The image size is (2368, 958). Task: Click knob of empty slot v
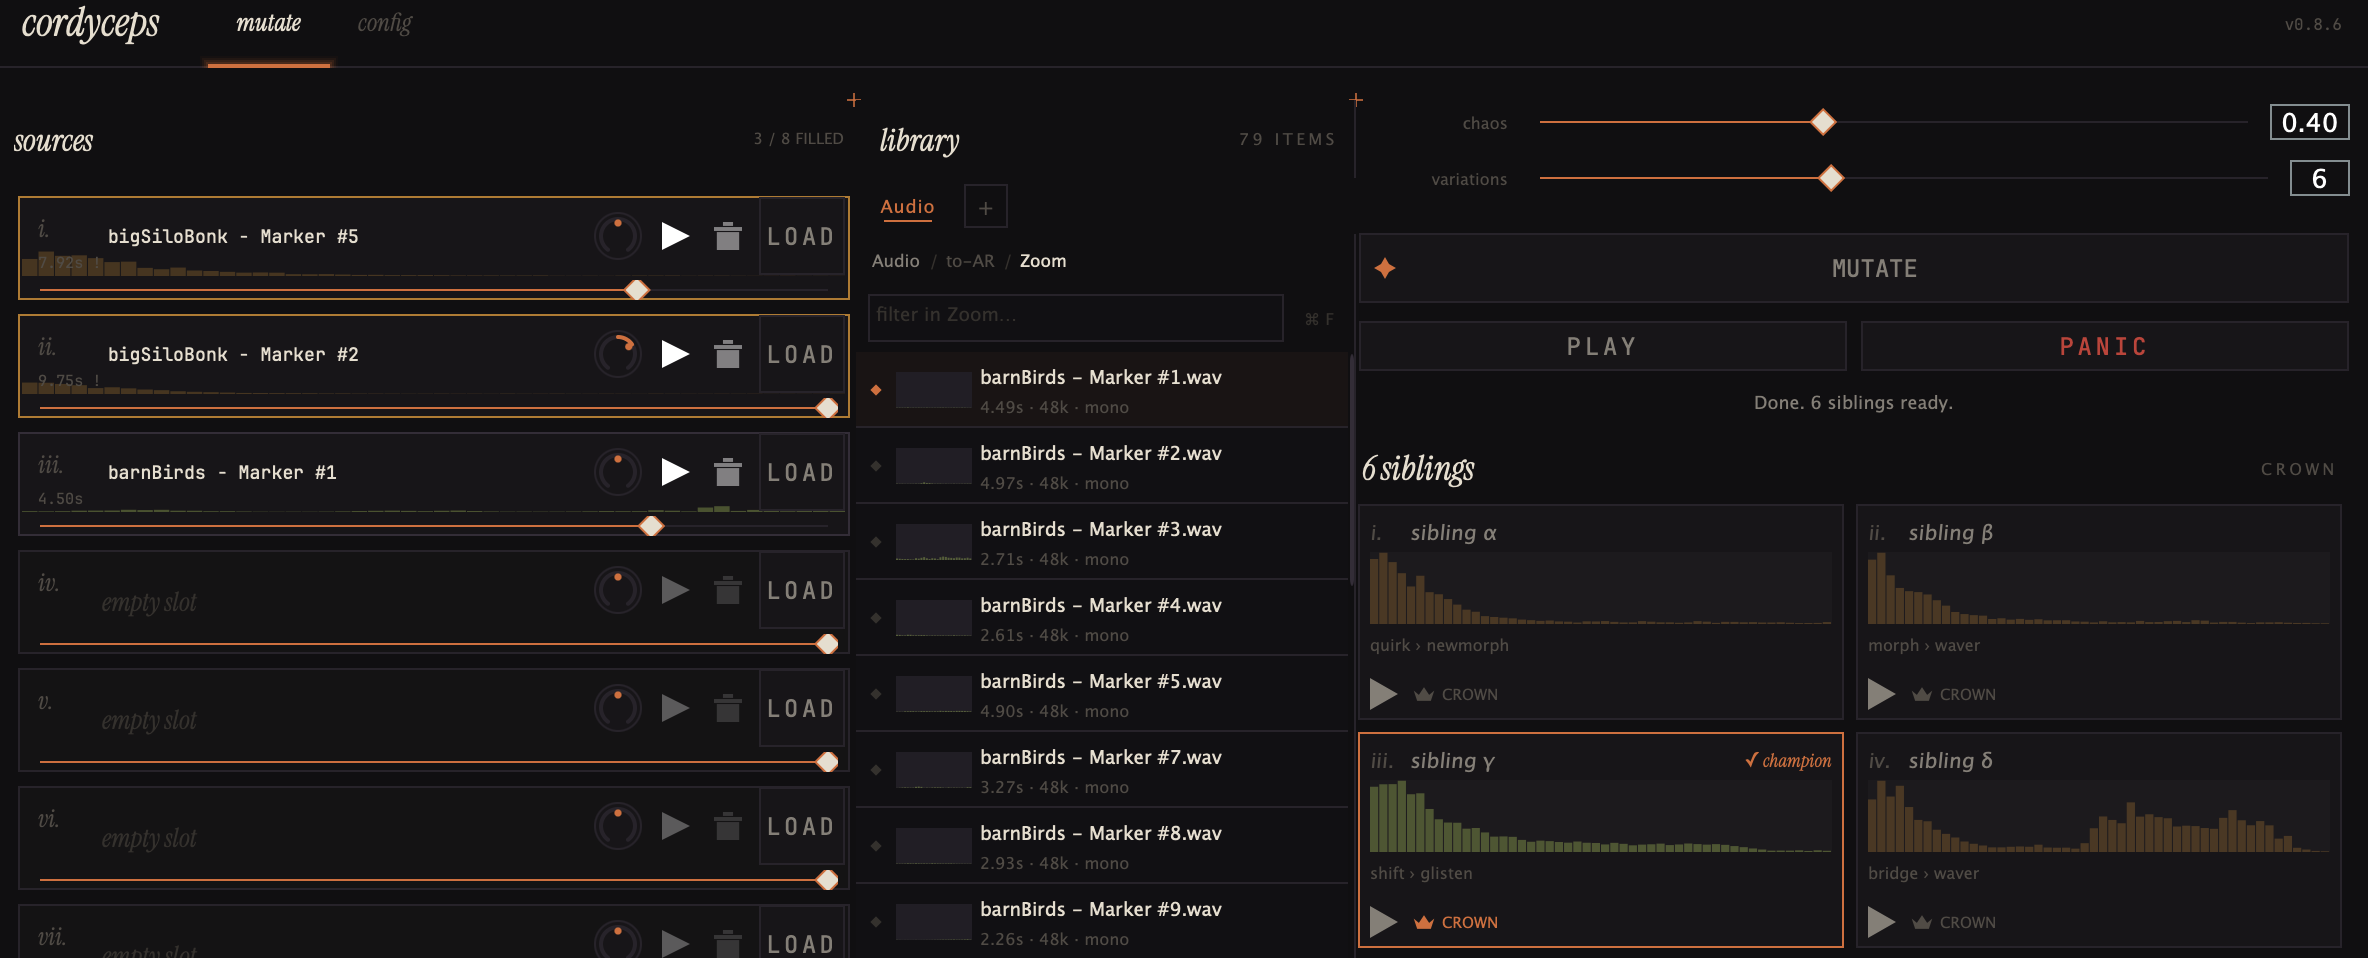(x=618, y=708)
